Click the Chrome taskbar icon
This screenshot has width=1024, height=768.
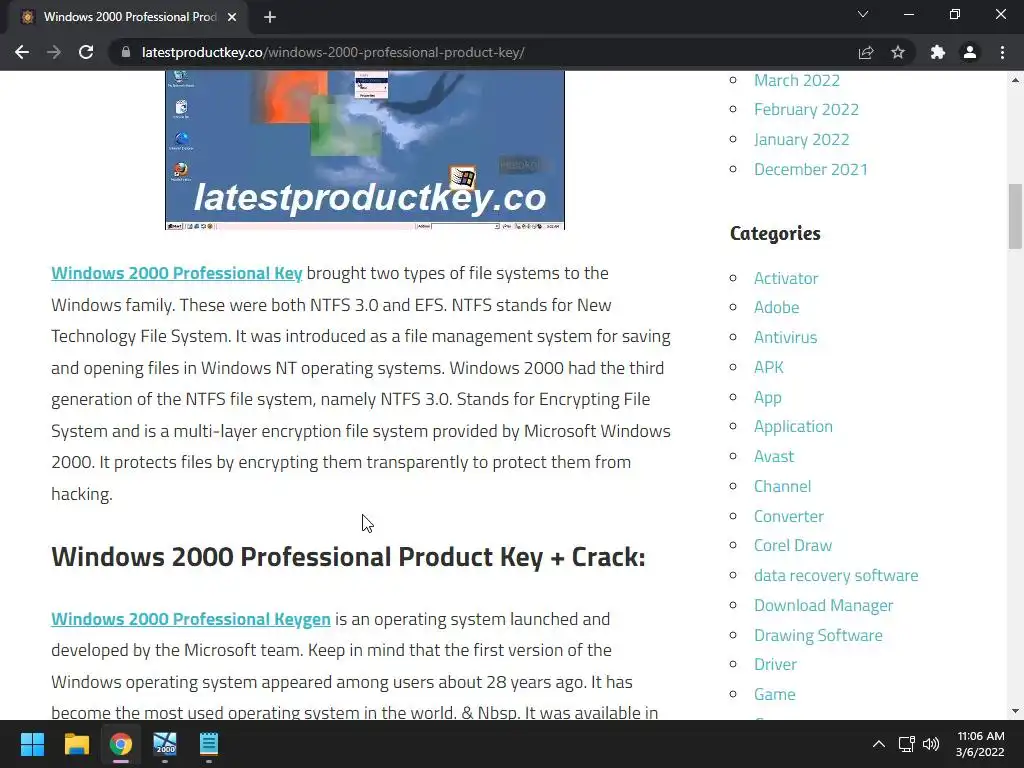(121, 744)
